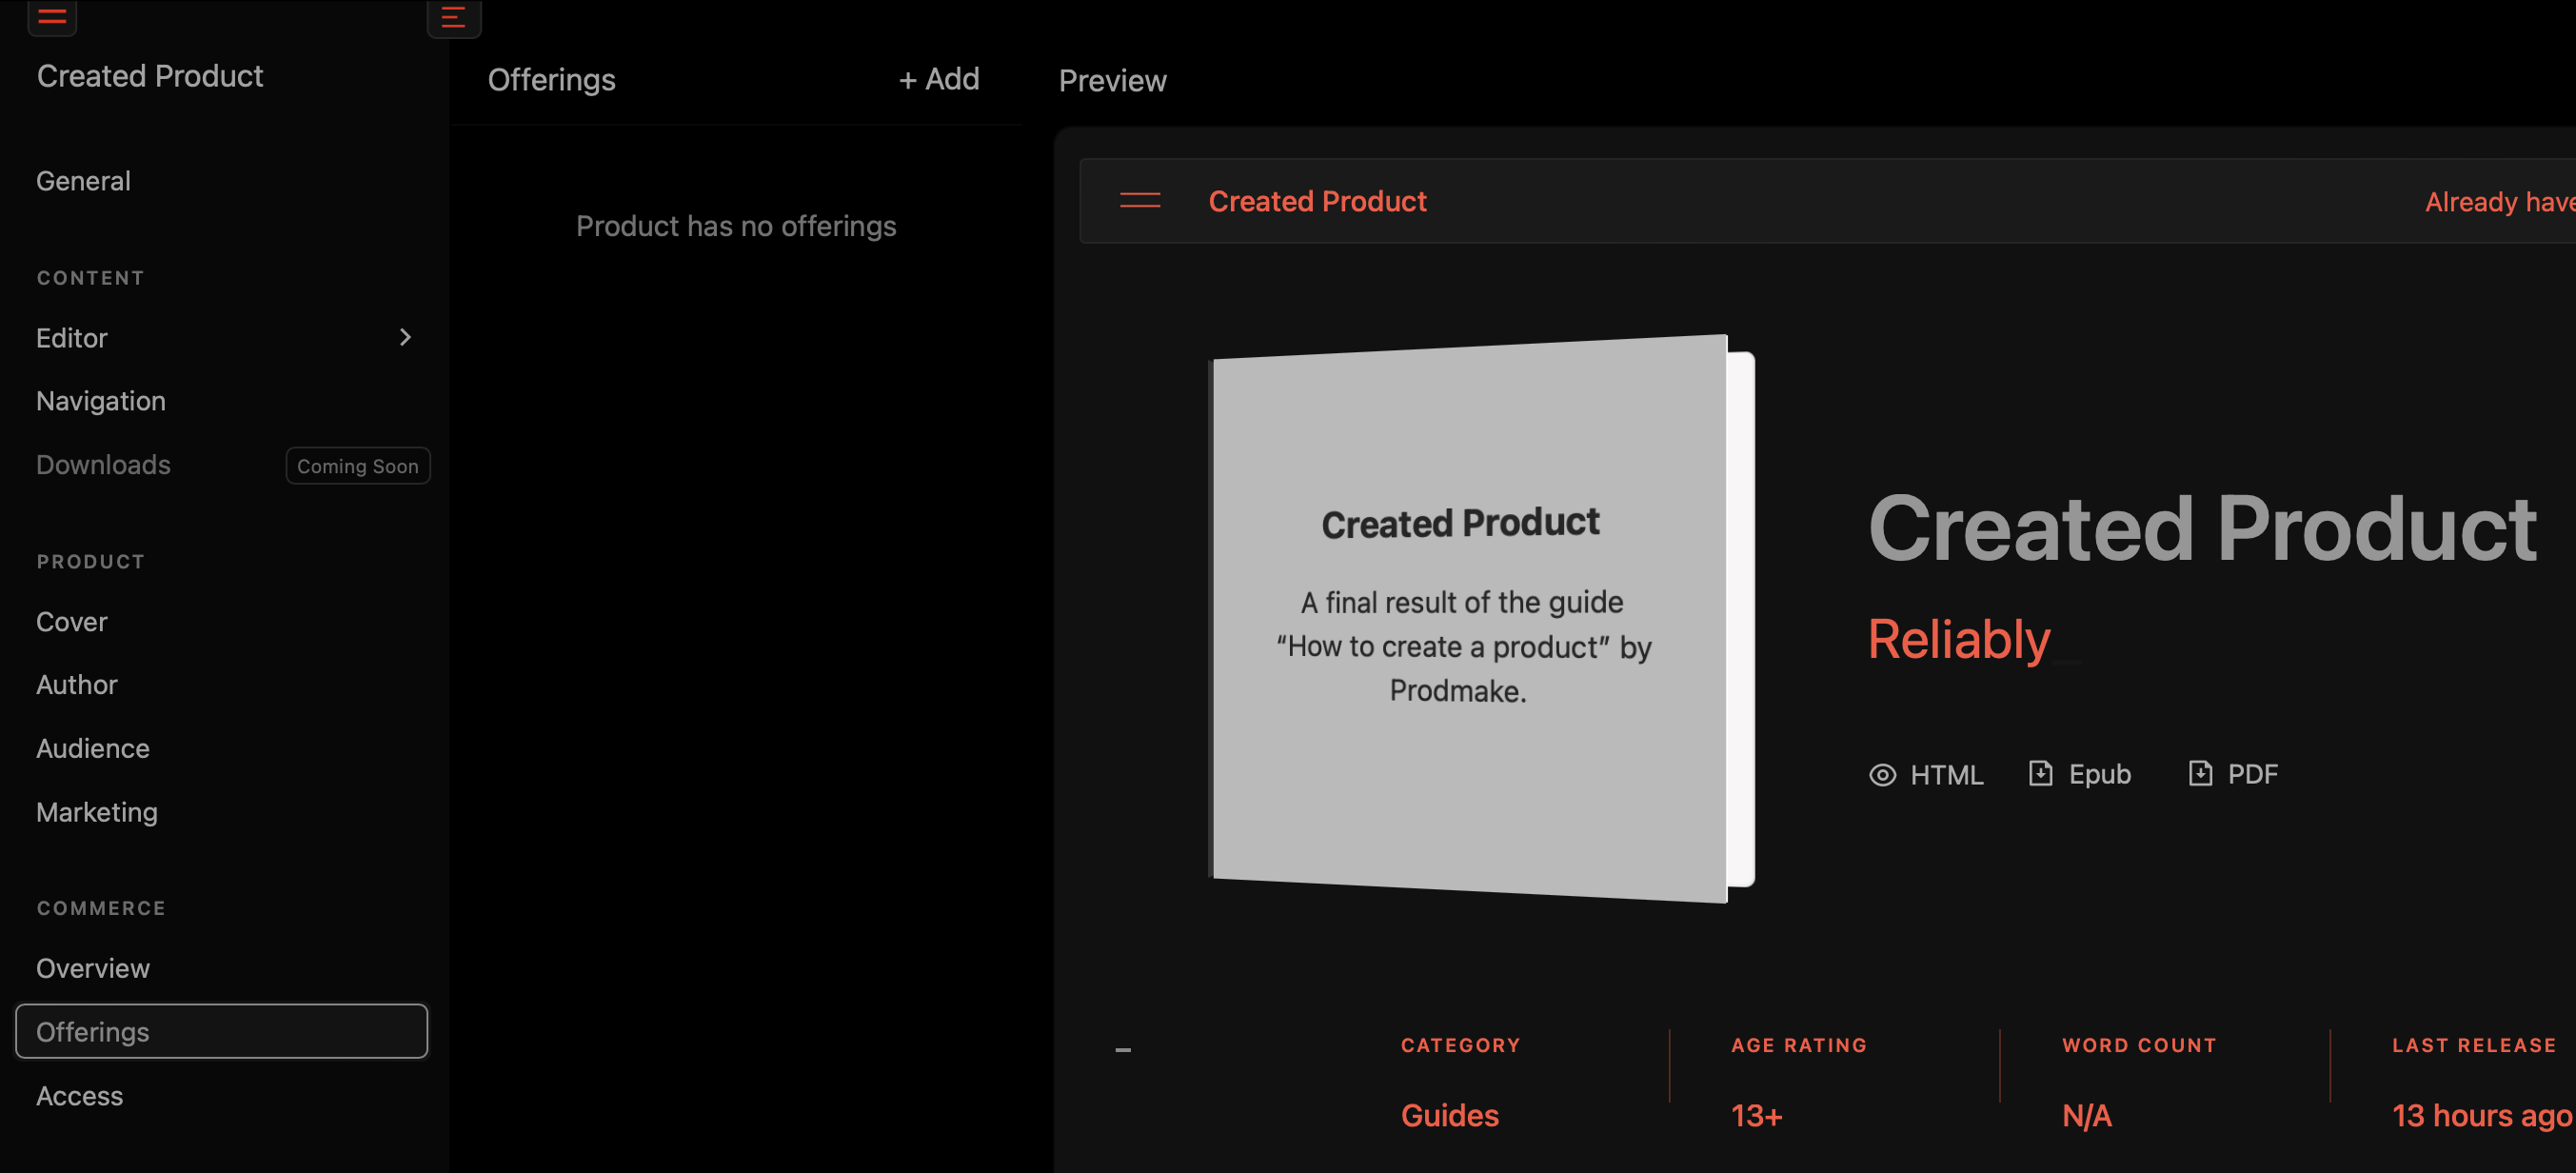Open the Access page
The width and height of the screenshot is (2576, 1173).
point(79,1097)
